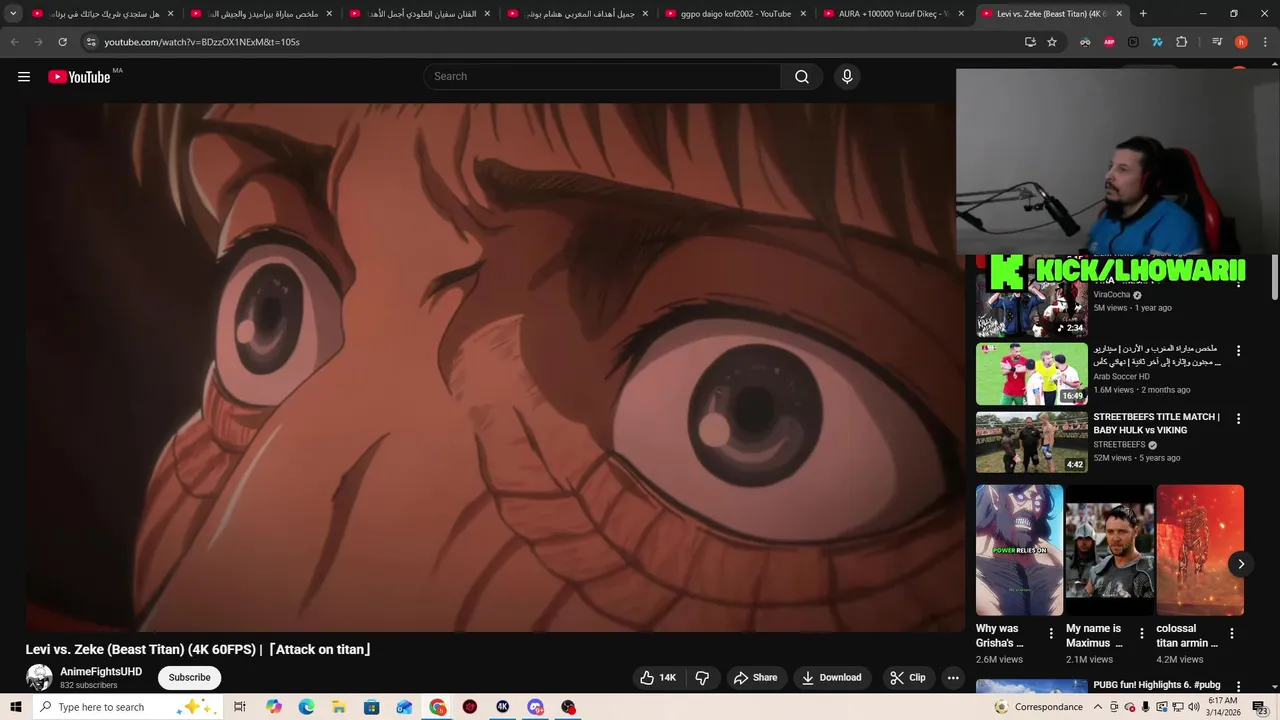The width and height of the screenshot is (1280, 720).
Task: Open the colossal titan armin short
Action: 1200,550
